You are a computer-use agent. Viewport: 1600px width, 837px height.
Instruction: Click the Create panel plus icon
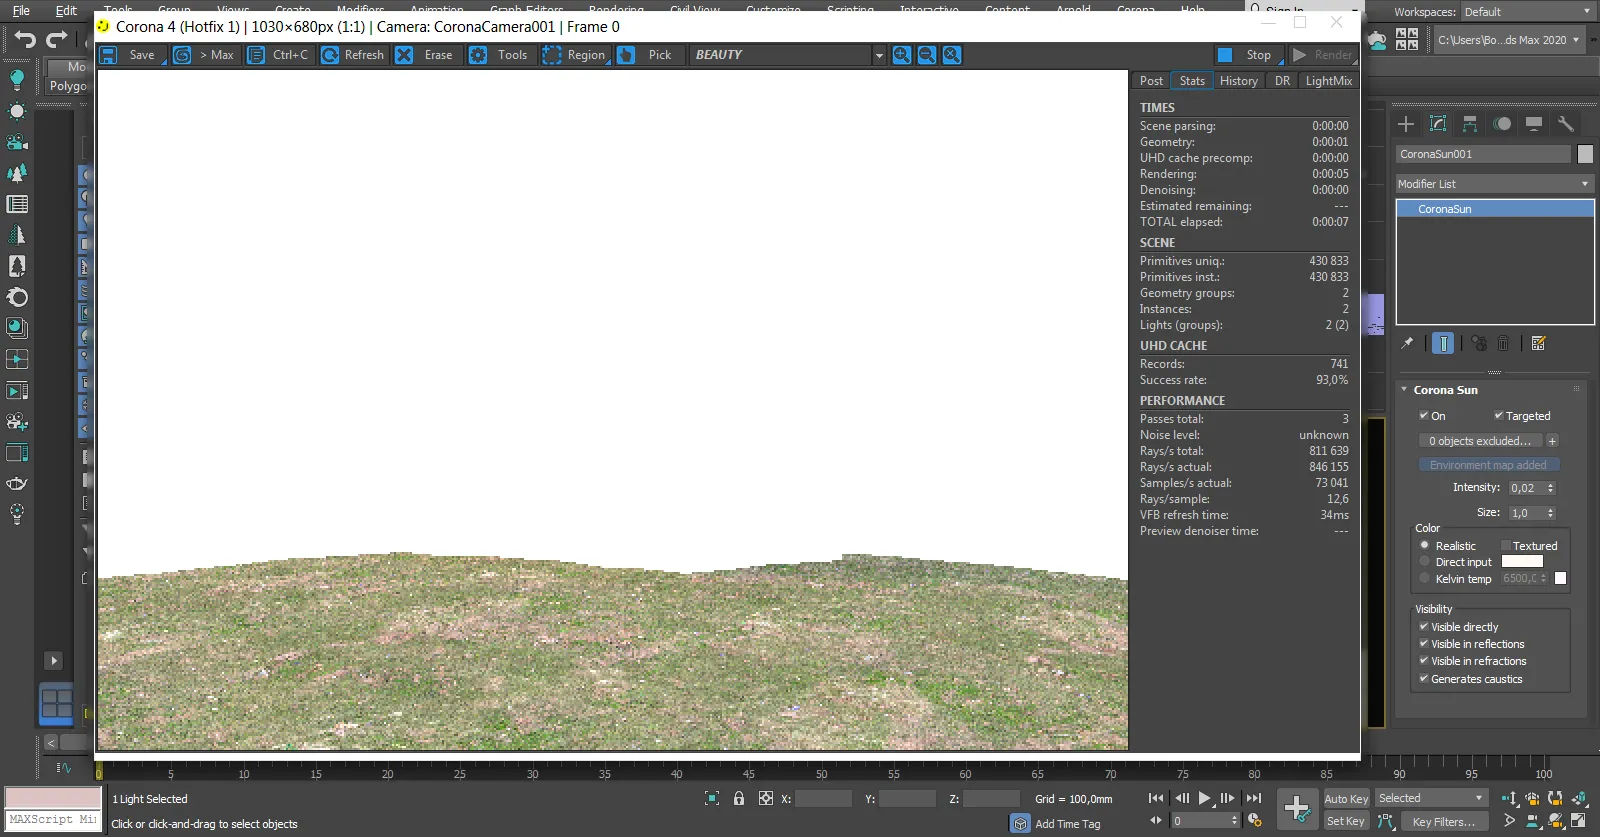(x=1406, y=124)
